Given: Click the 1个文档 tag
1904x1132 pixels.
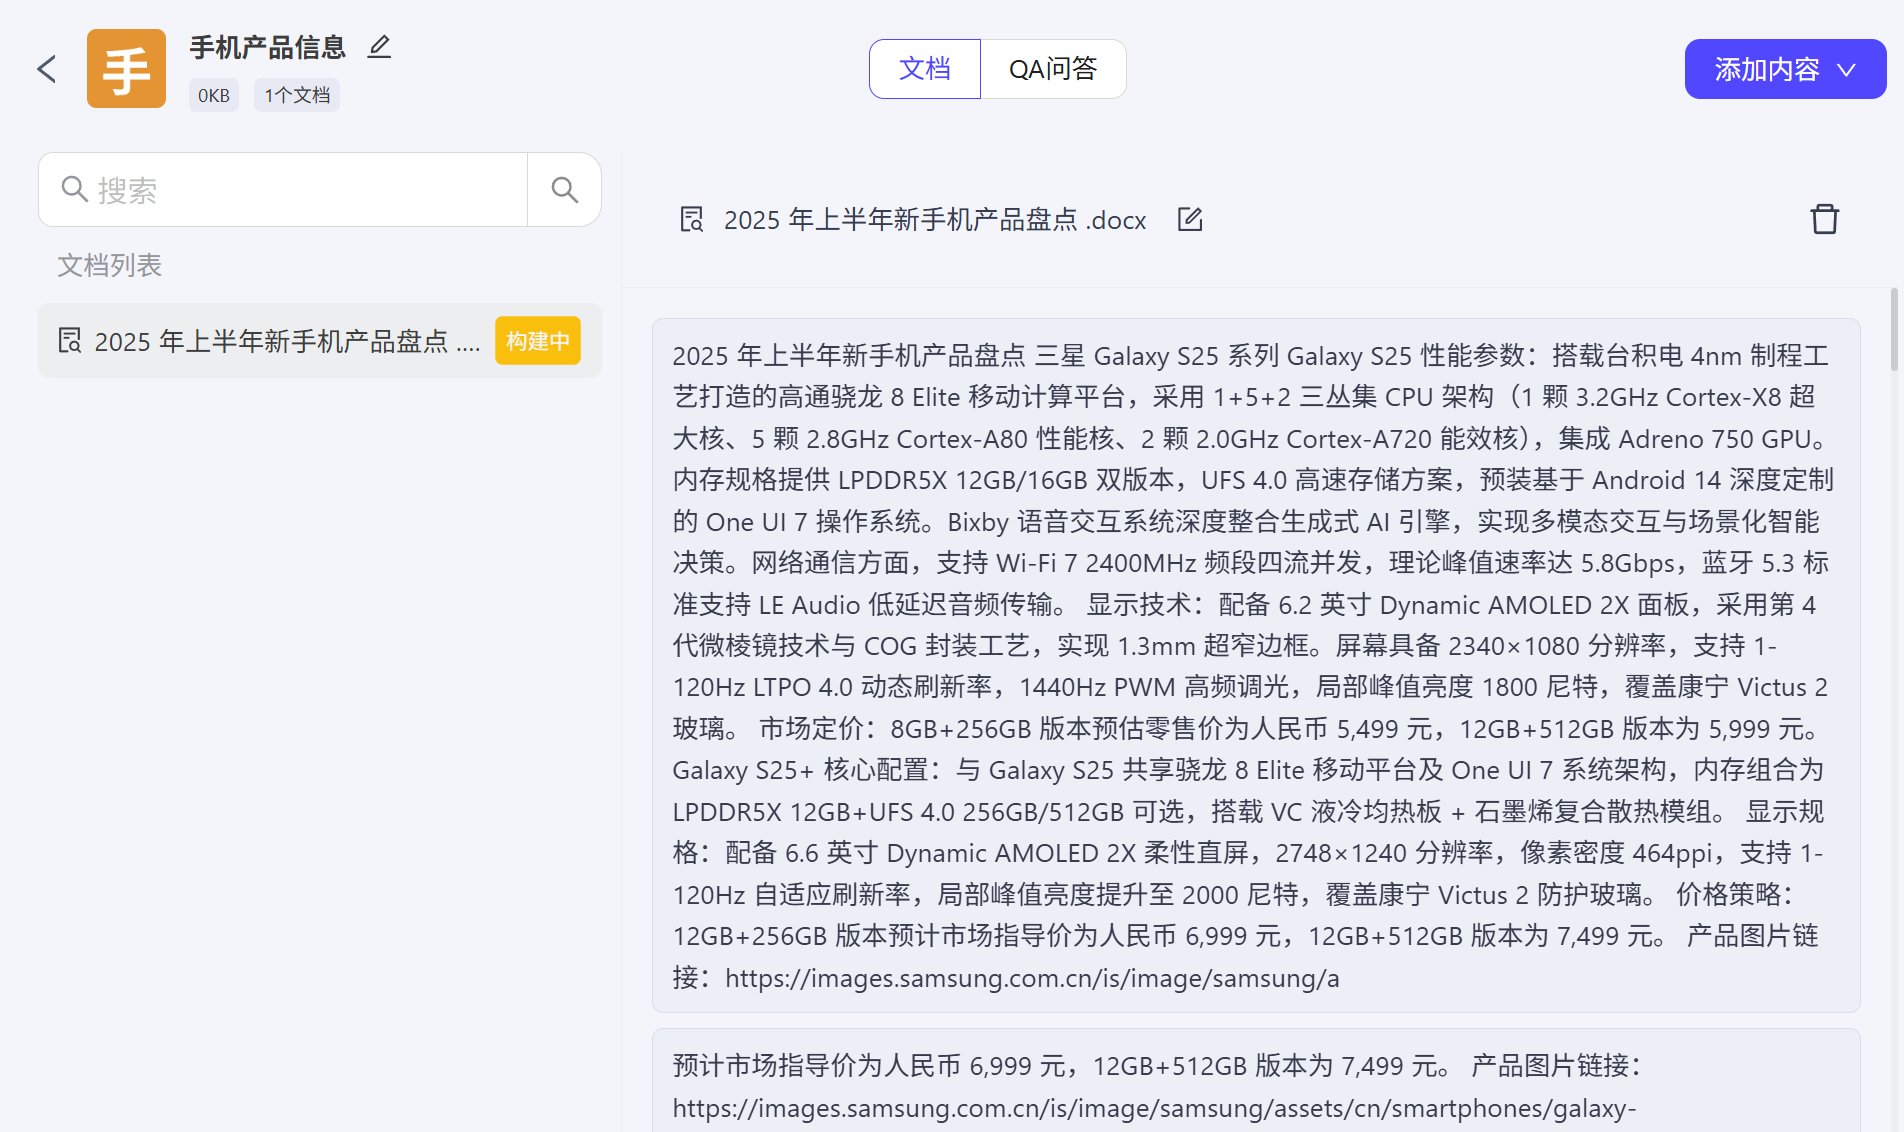Looking at the screenshot, I should point(297,95).
